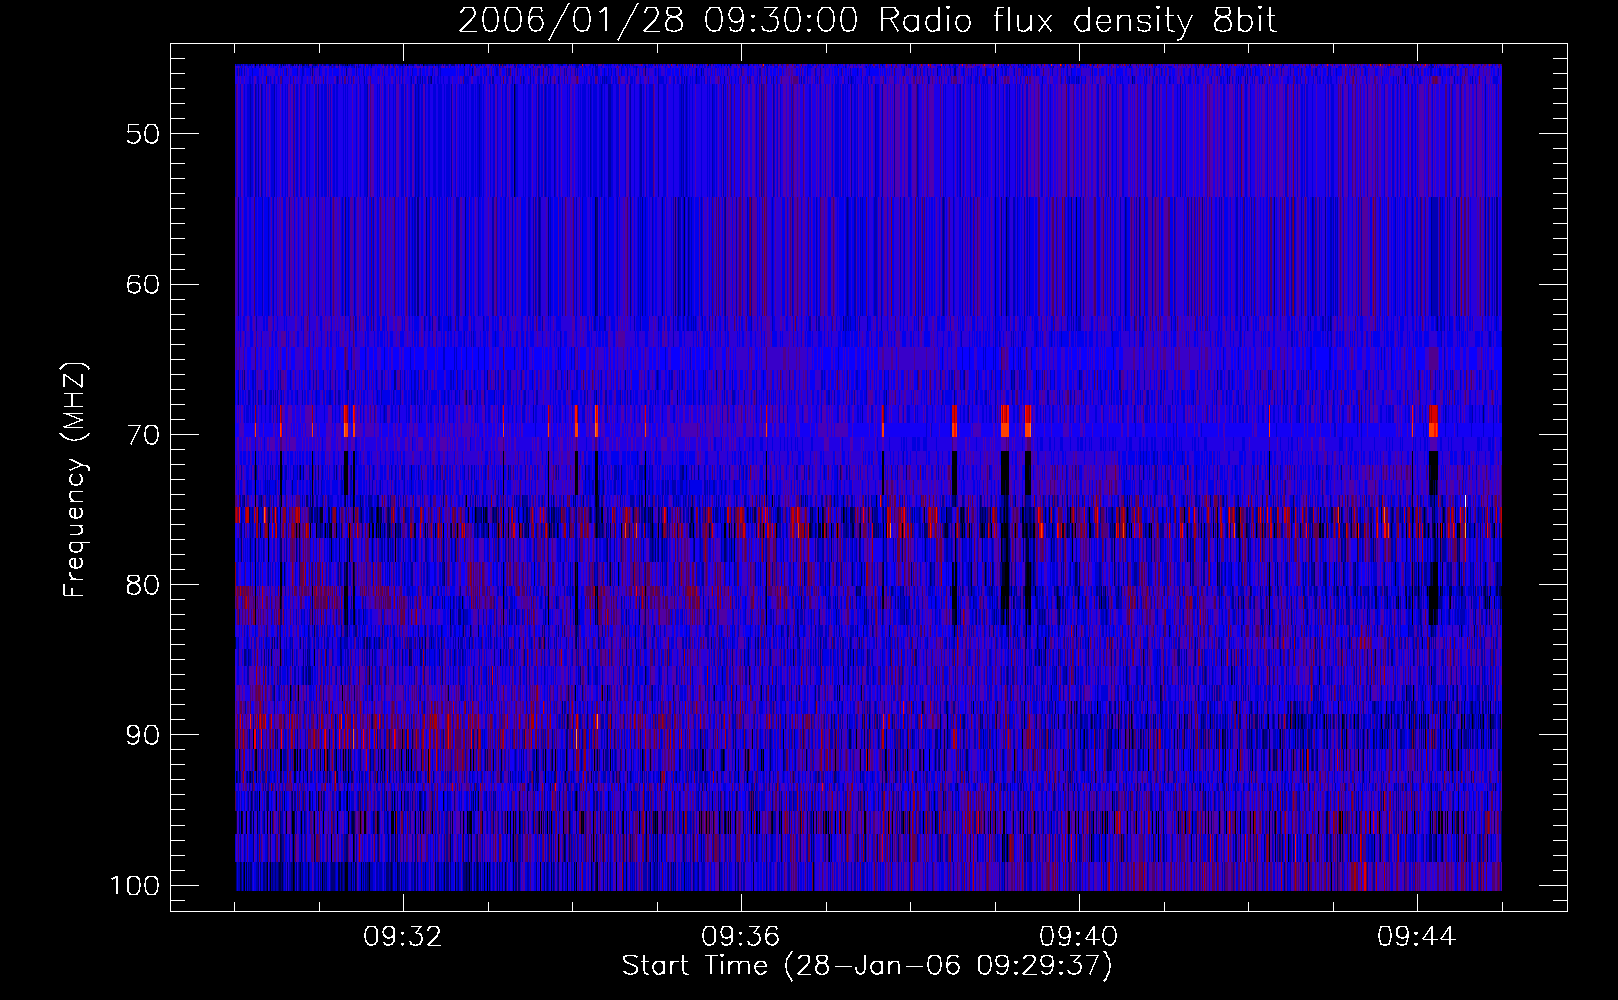1618x1000 pixels.
Task: Click the frequency tick label "90"
Action: tap(143, 735)
